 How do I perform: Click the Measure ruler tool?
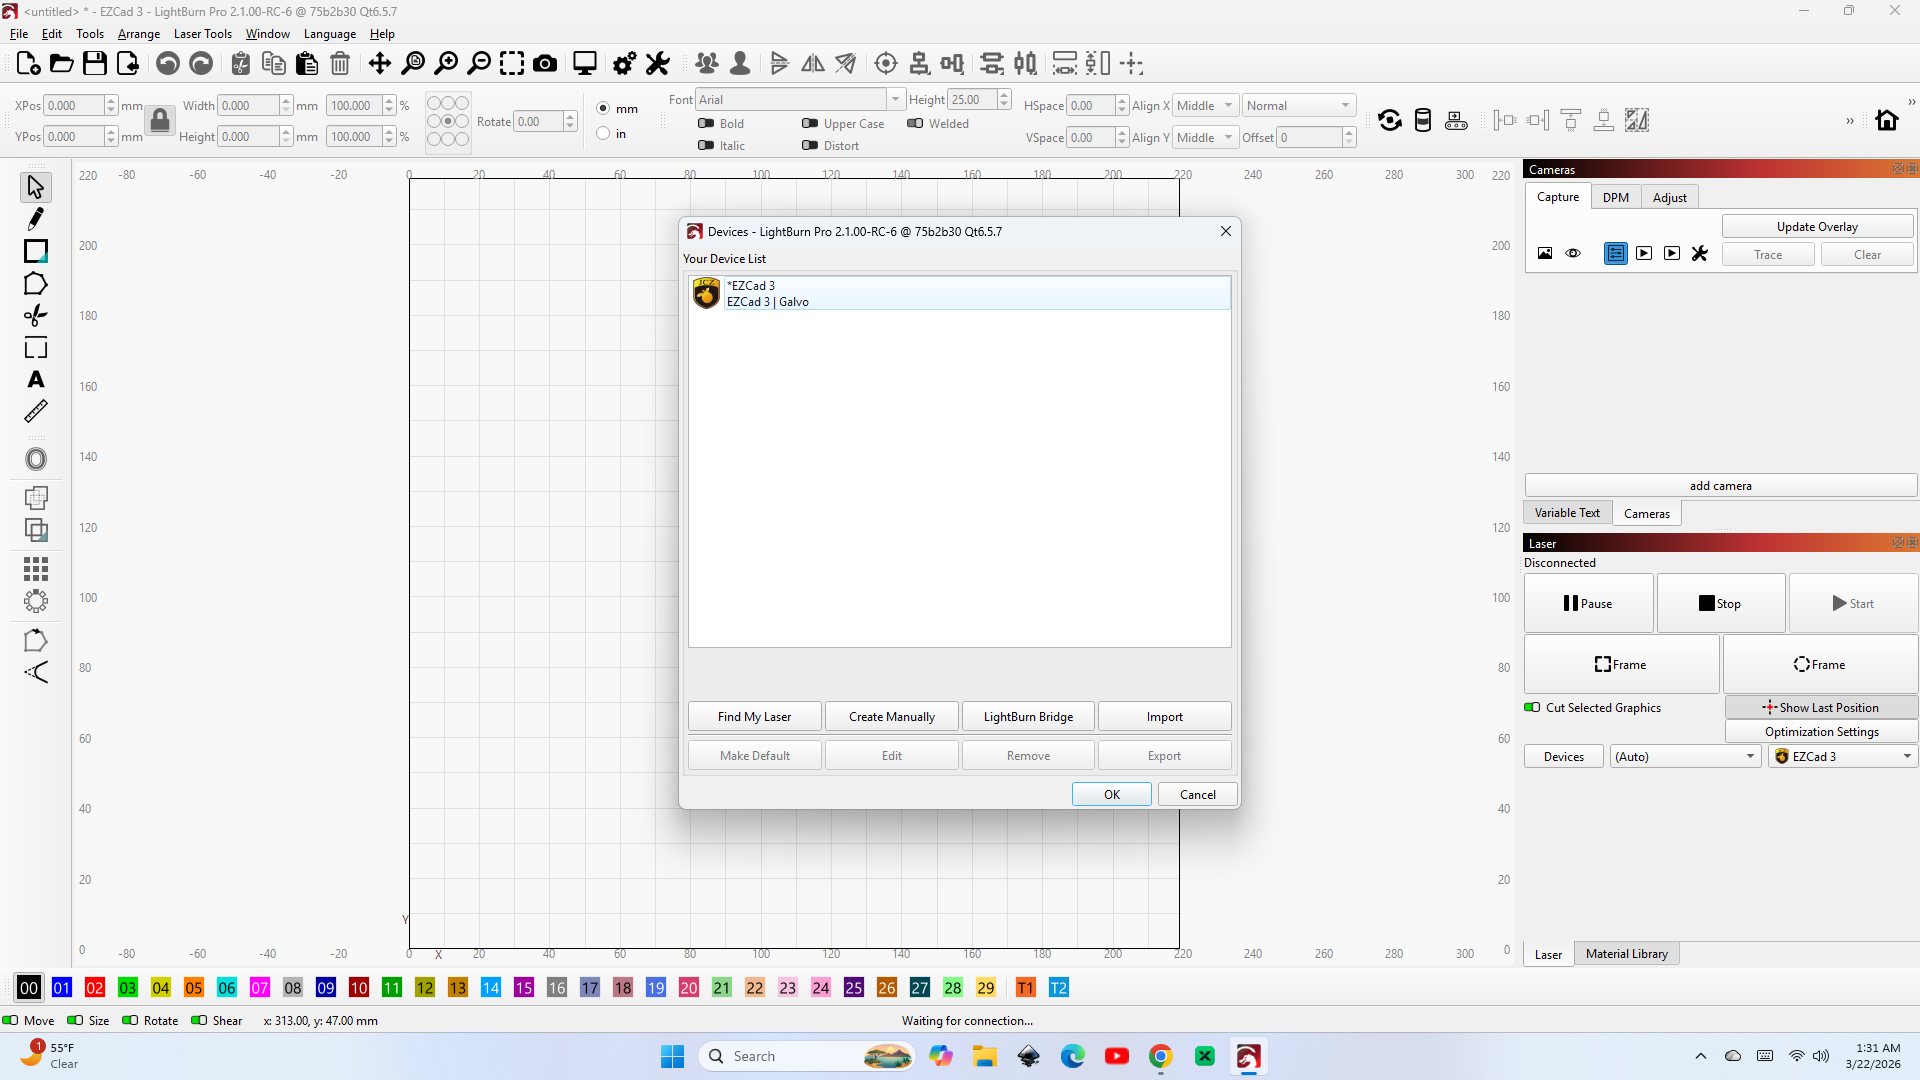click(x=36, y=412)
